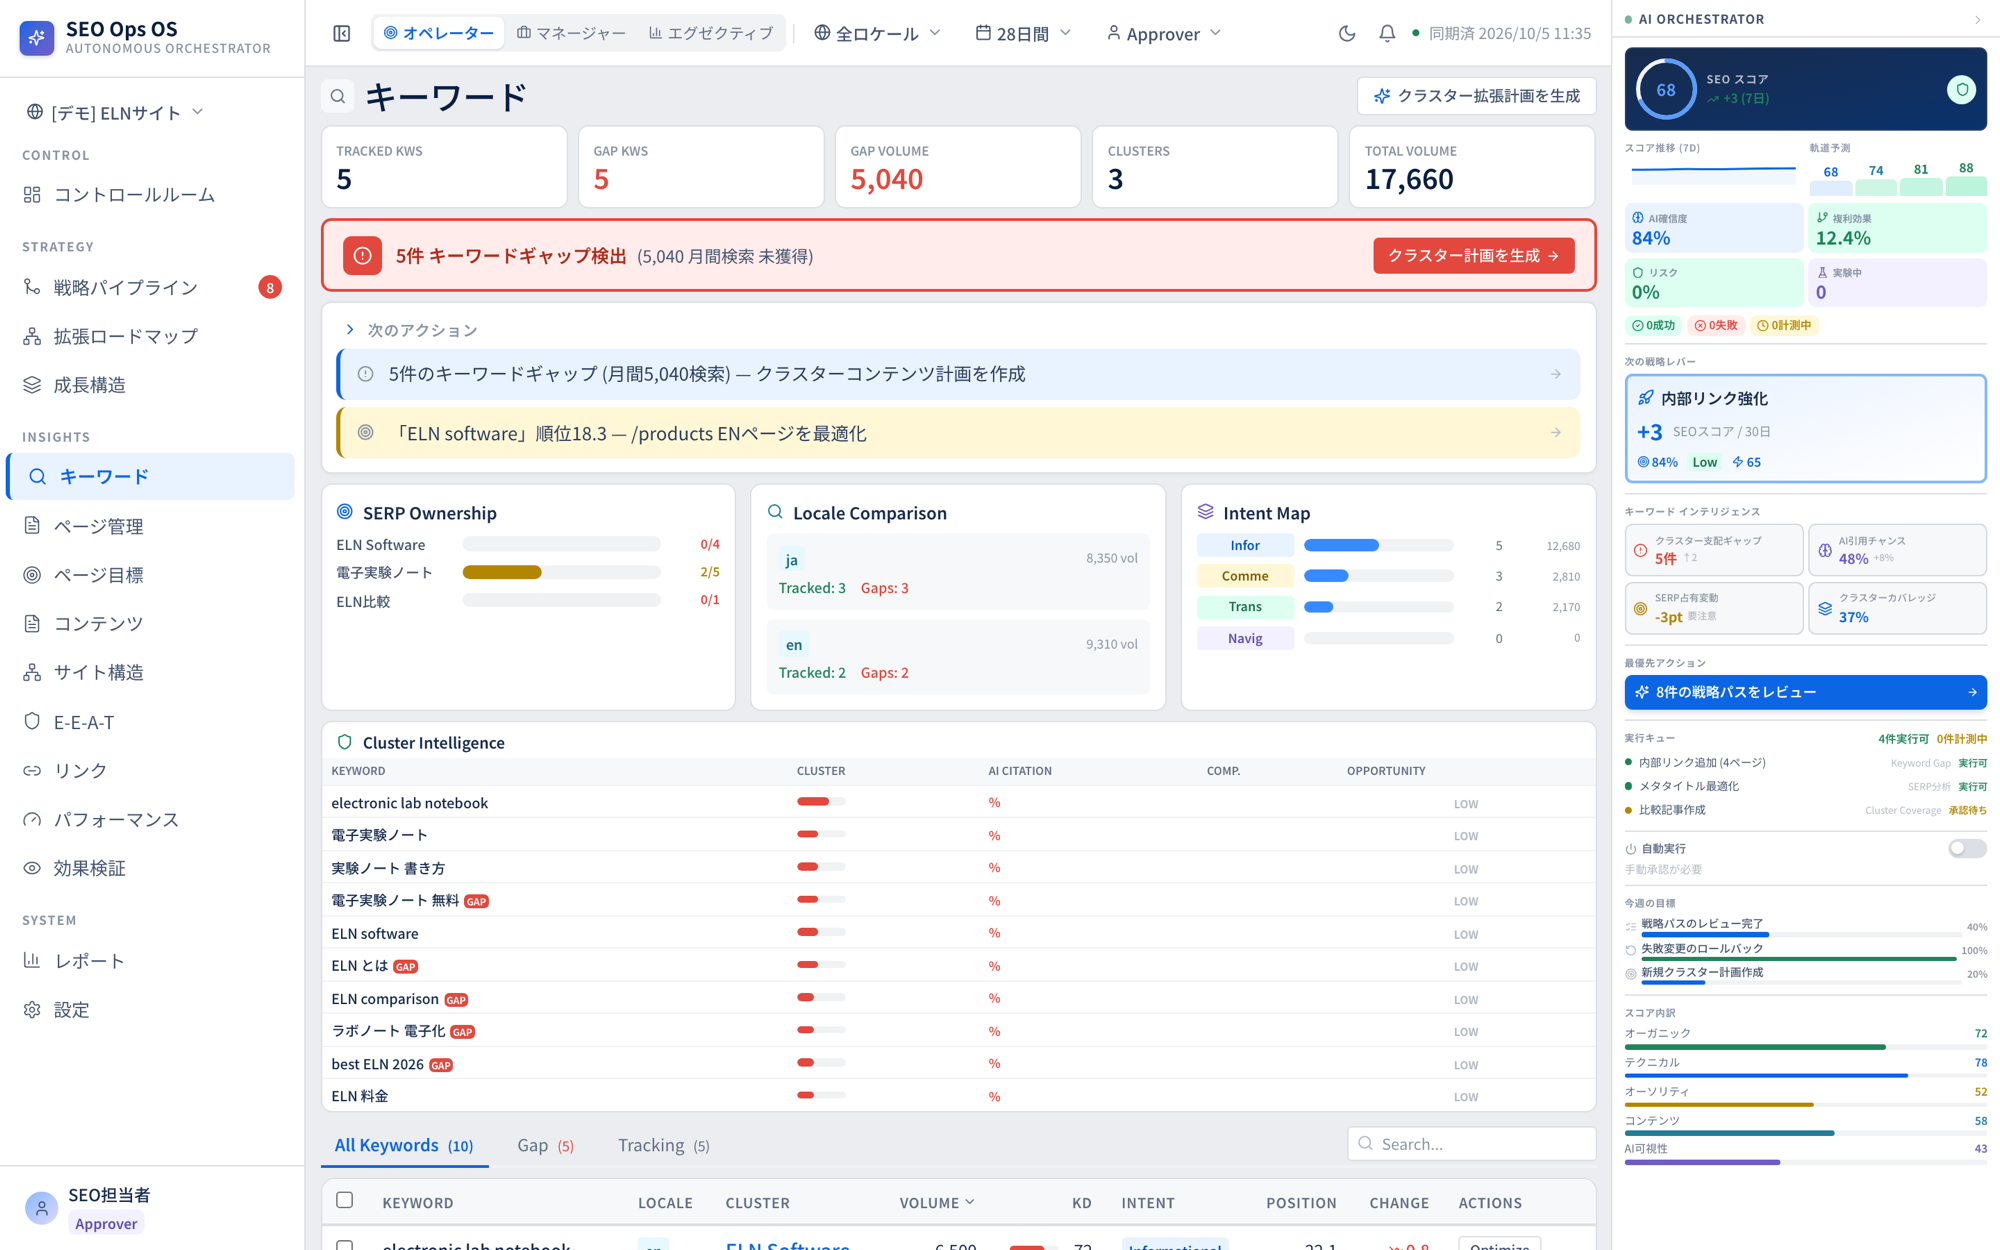The image size is (2000, 1250).
Task: Click 電子実験ノート SERP ownership progress bar
Action: point(561,572)
